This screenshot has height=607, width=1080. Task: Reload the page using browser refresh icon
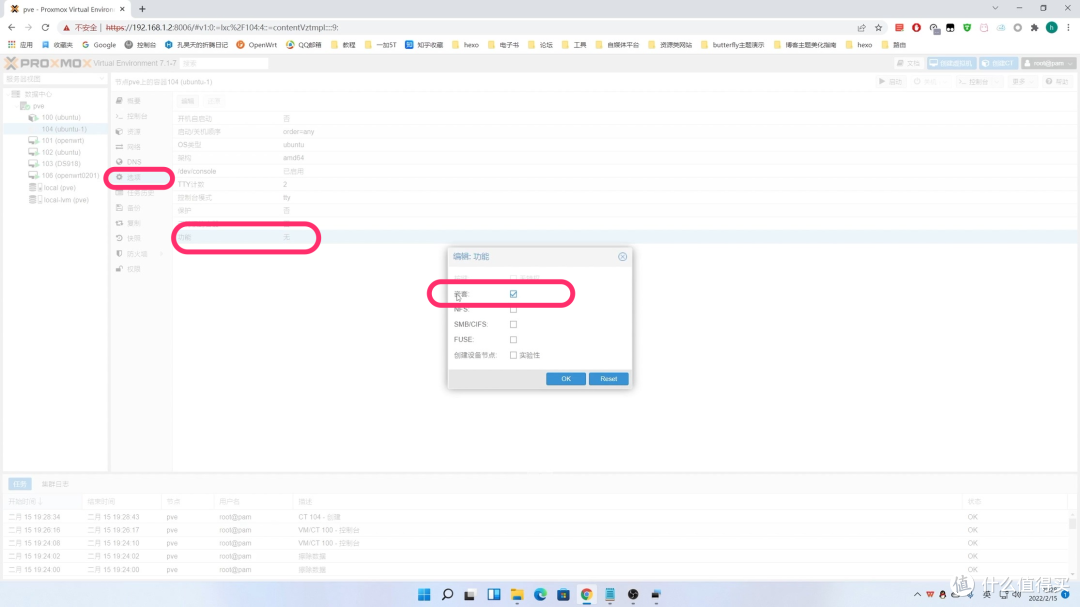pyautogui.click(x=47, y=28)
